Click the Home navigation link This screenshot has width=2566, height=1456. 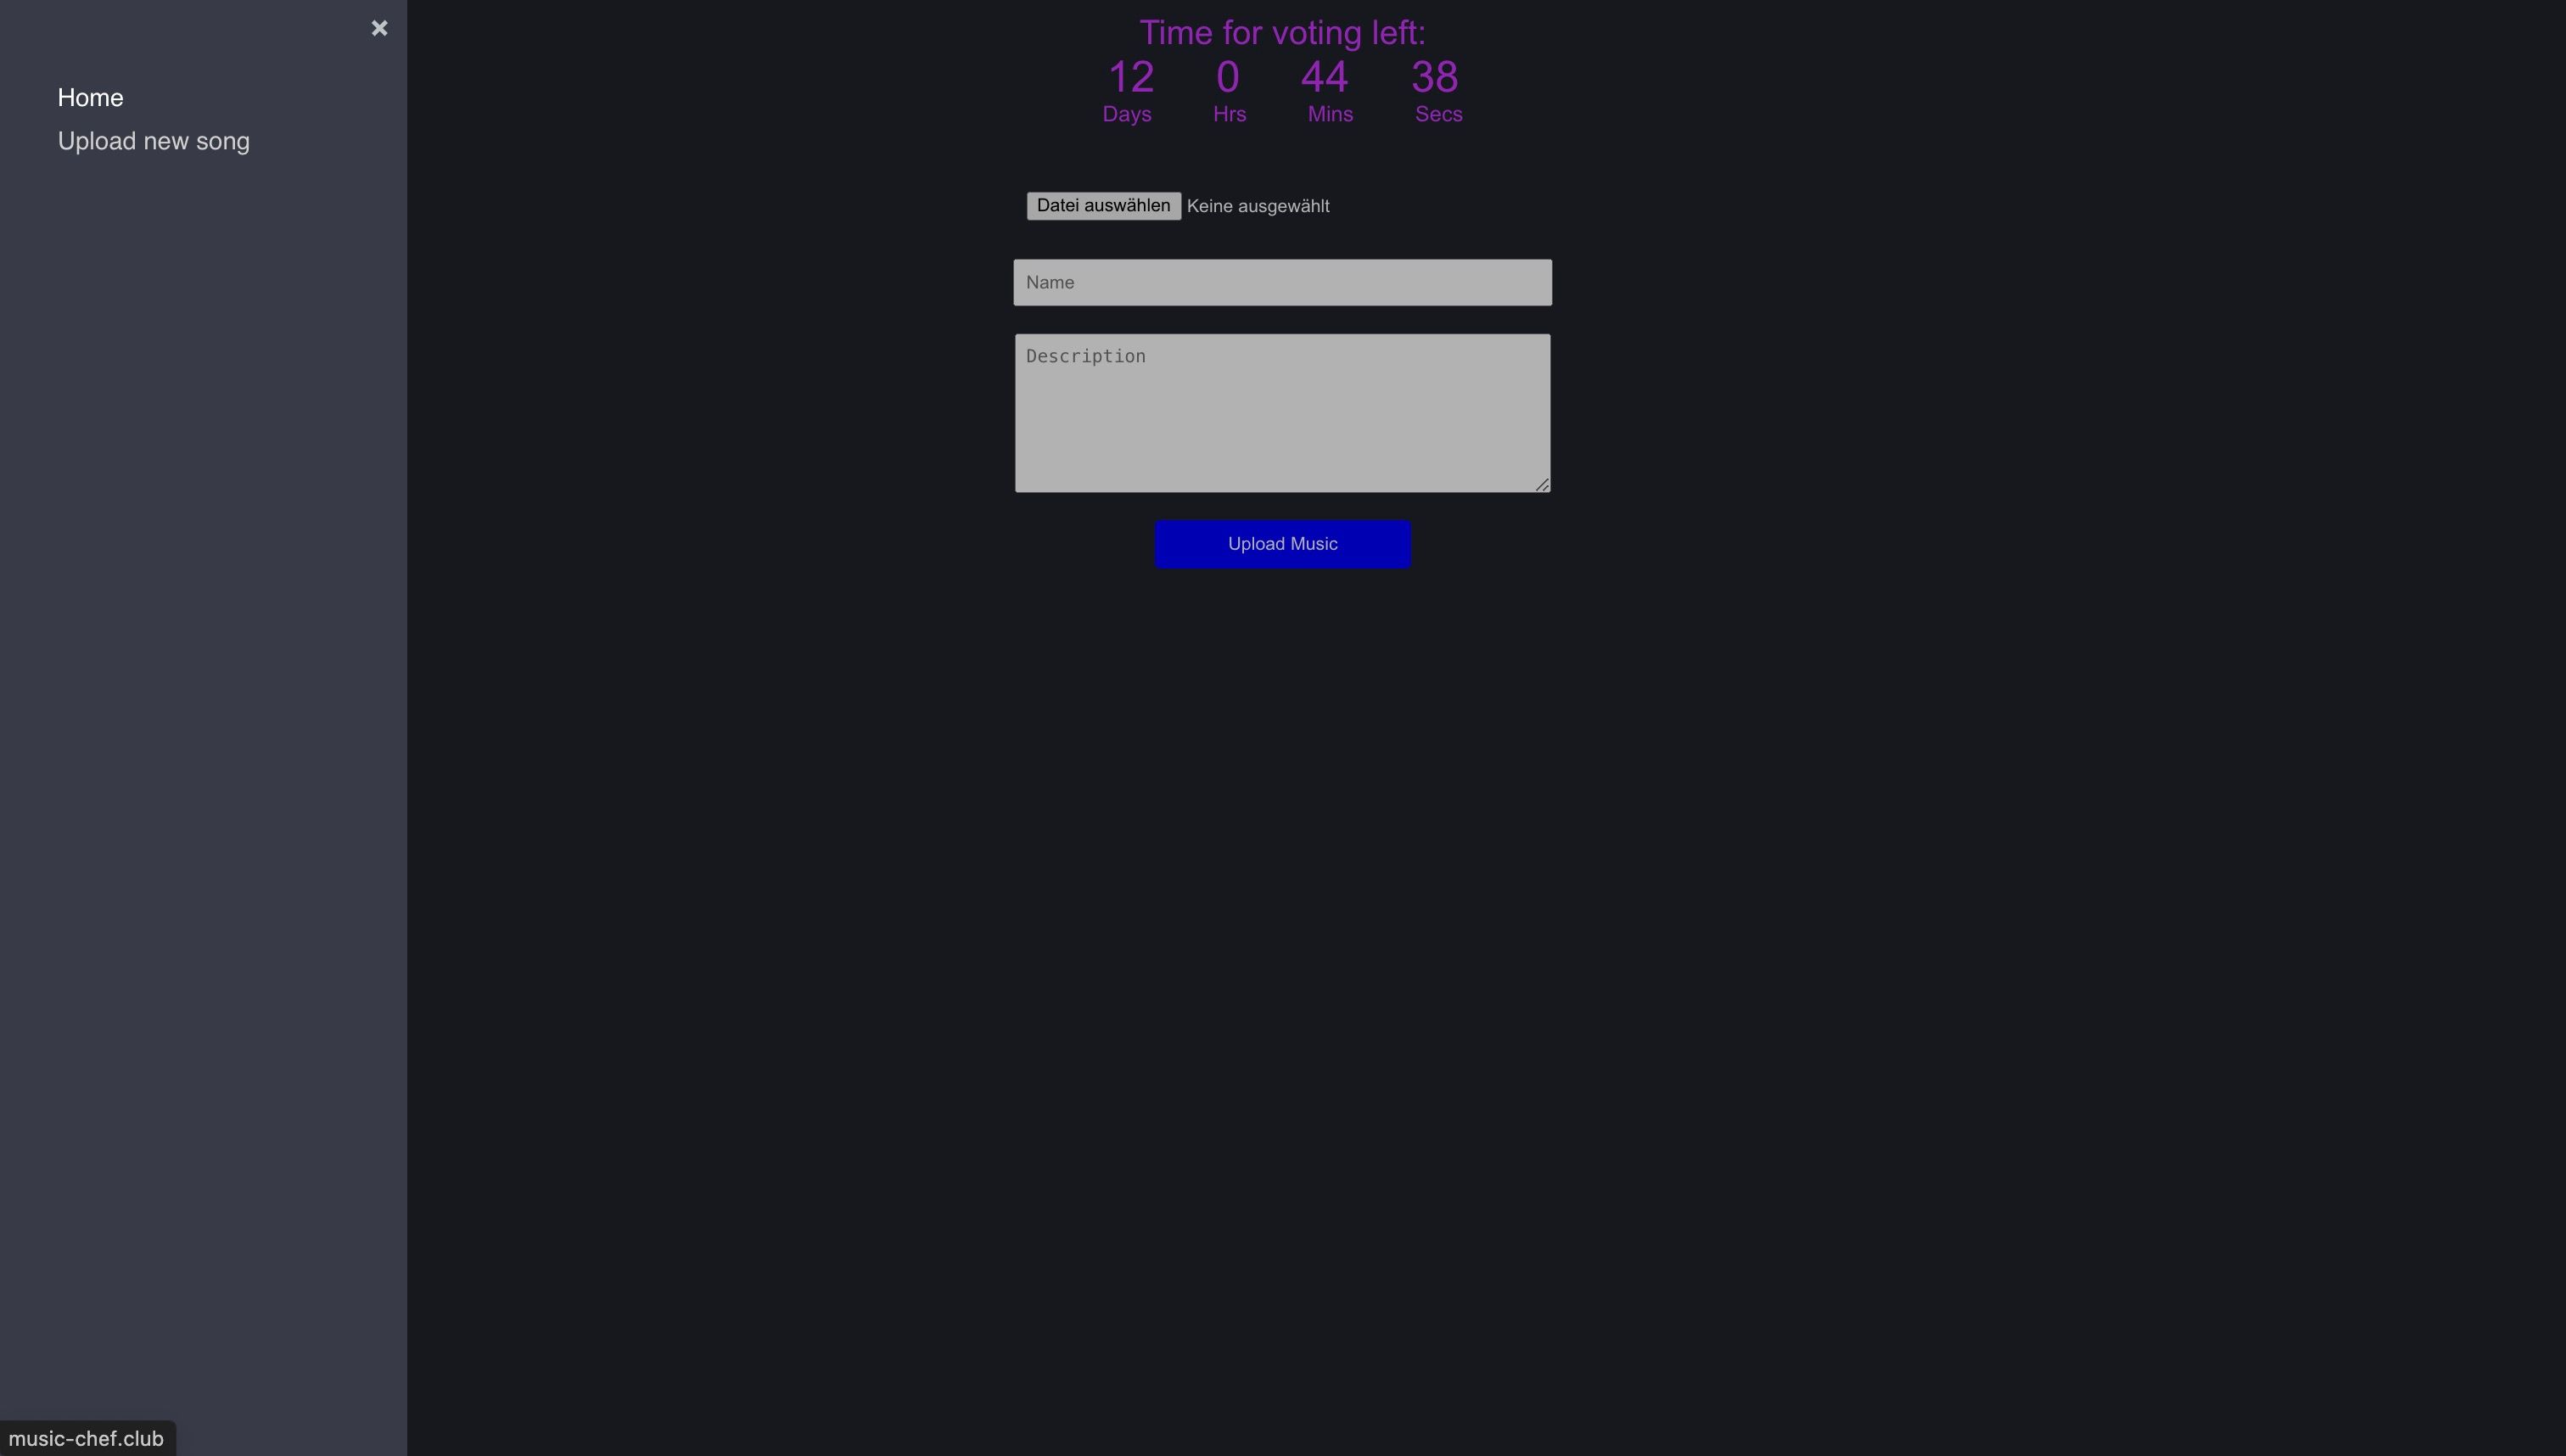[88, 97]
